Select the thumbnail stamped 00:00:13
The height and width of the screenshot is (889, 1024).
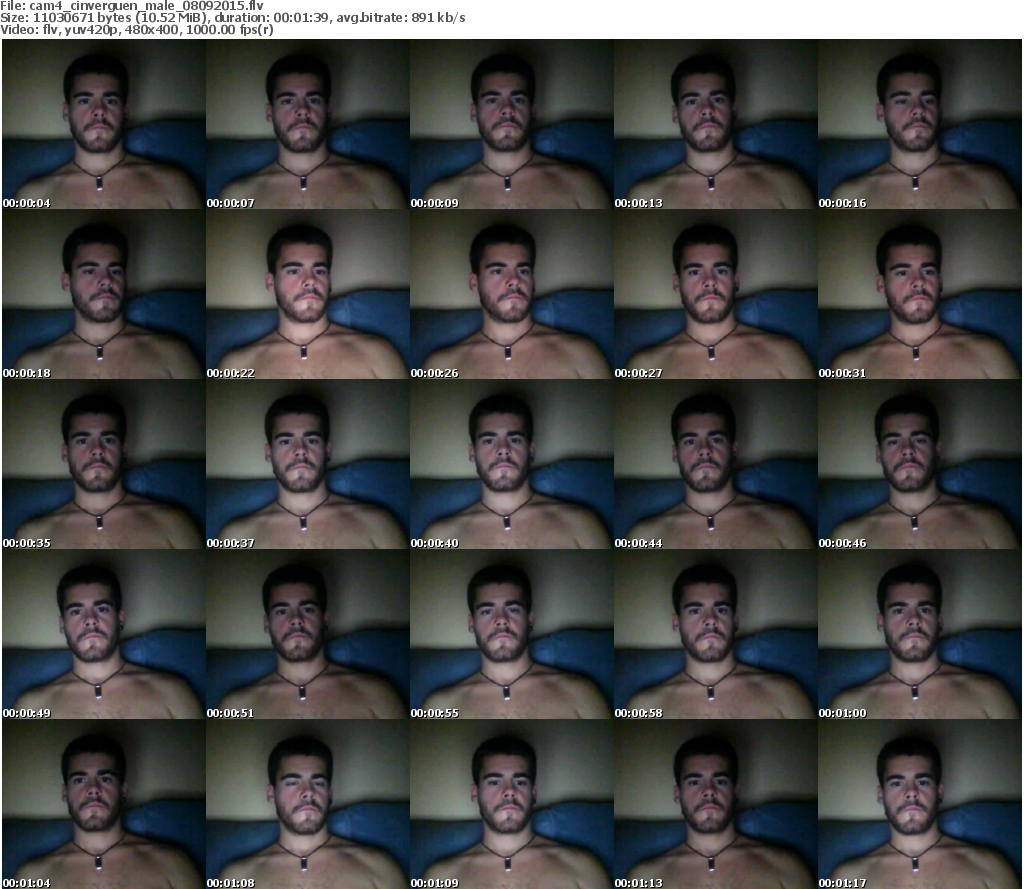[x=716, y=124]
